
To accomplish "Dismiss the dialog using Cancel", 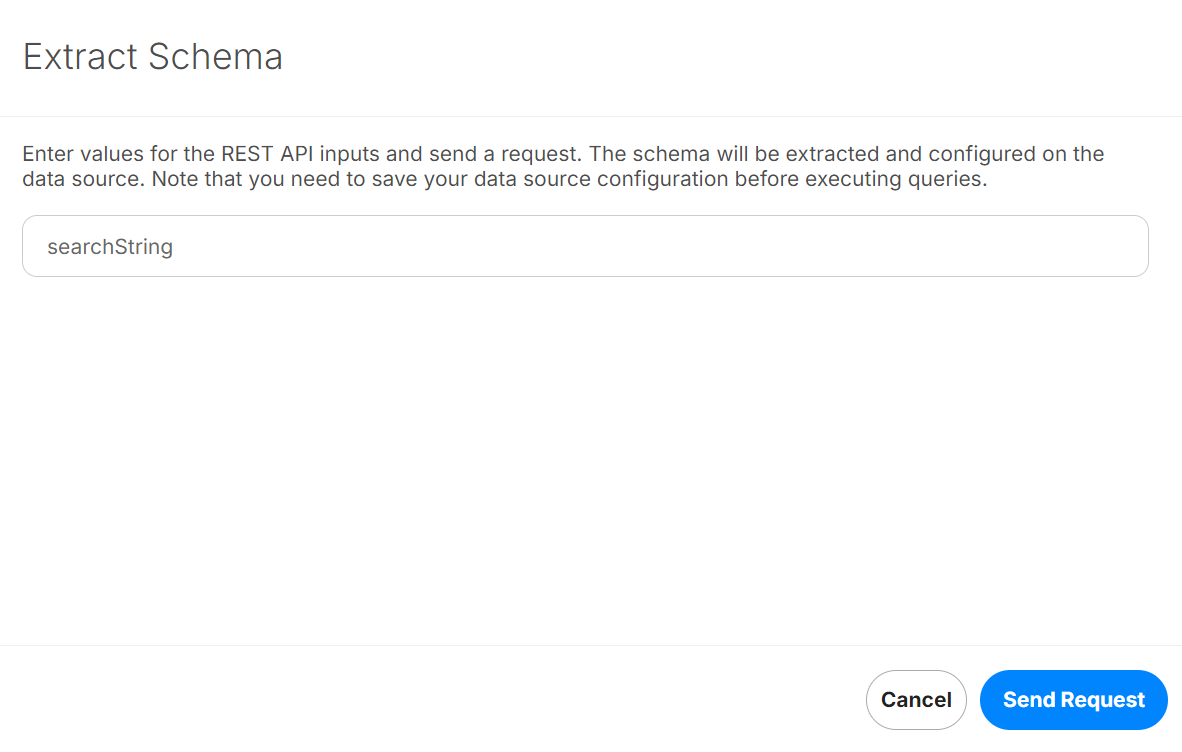I will click(916, 700).
